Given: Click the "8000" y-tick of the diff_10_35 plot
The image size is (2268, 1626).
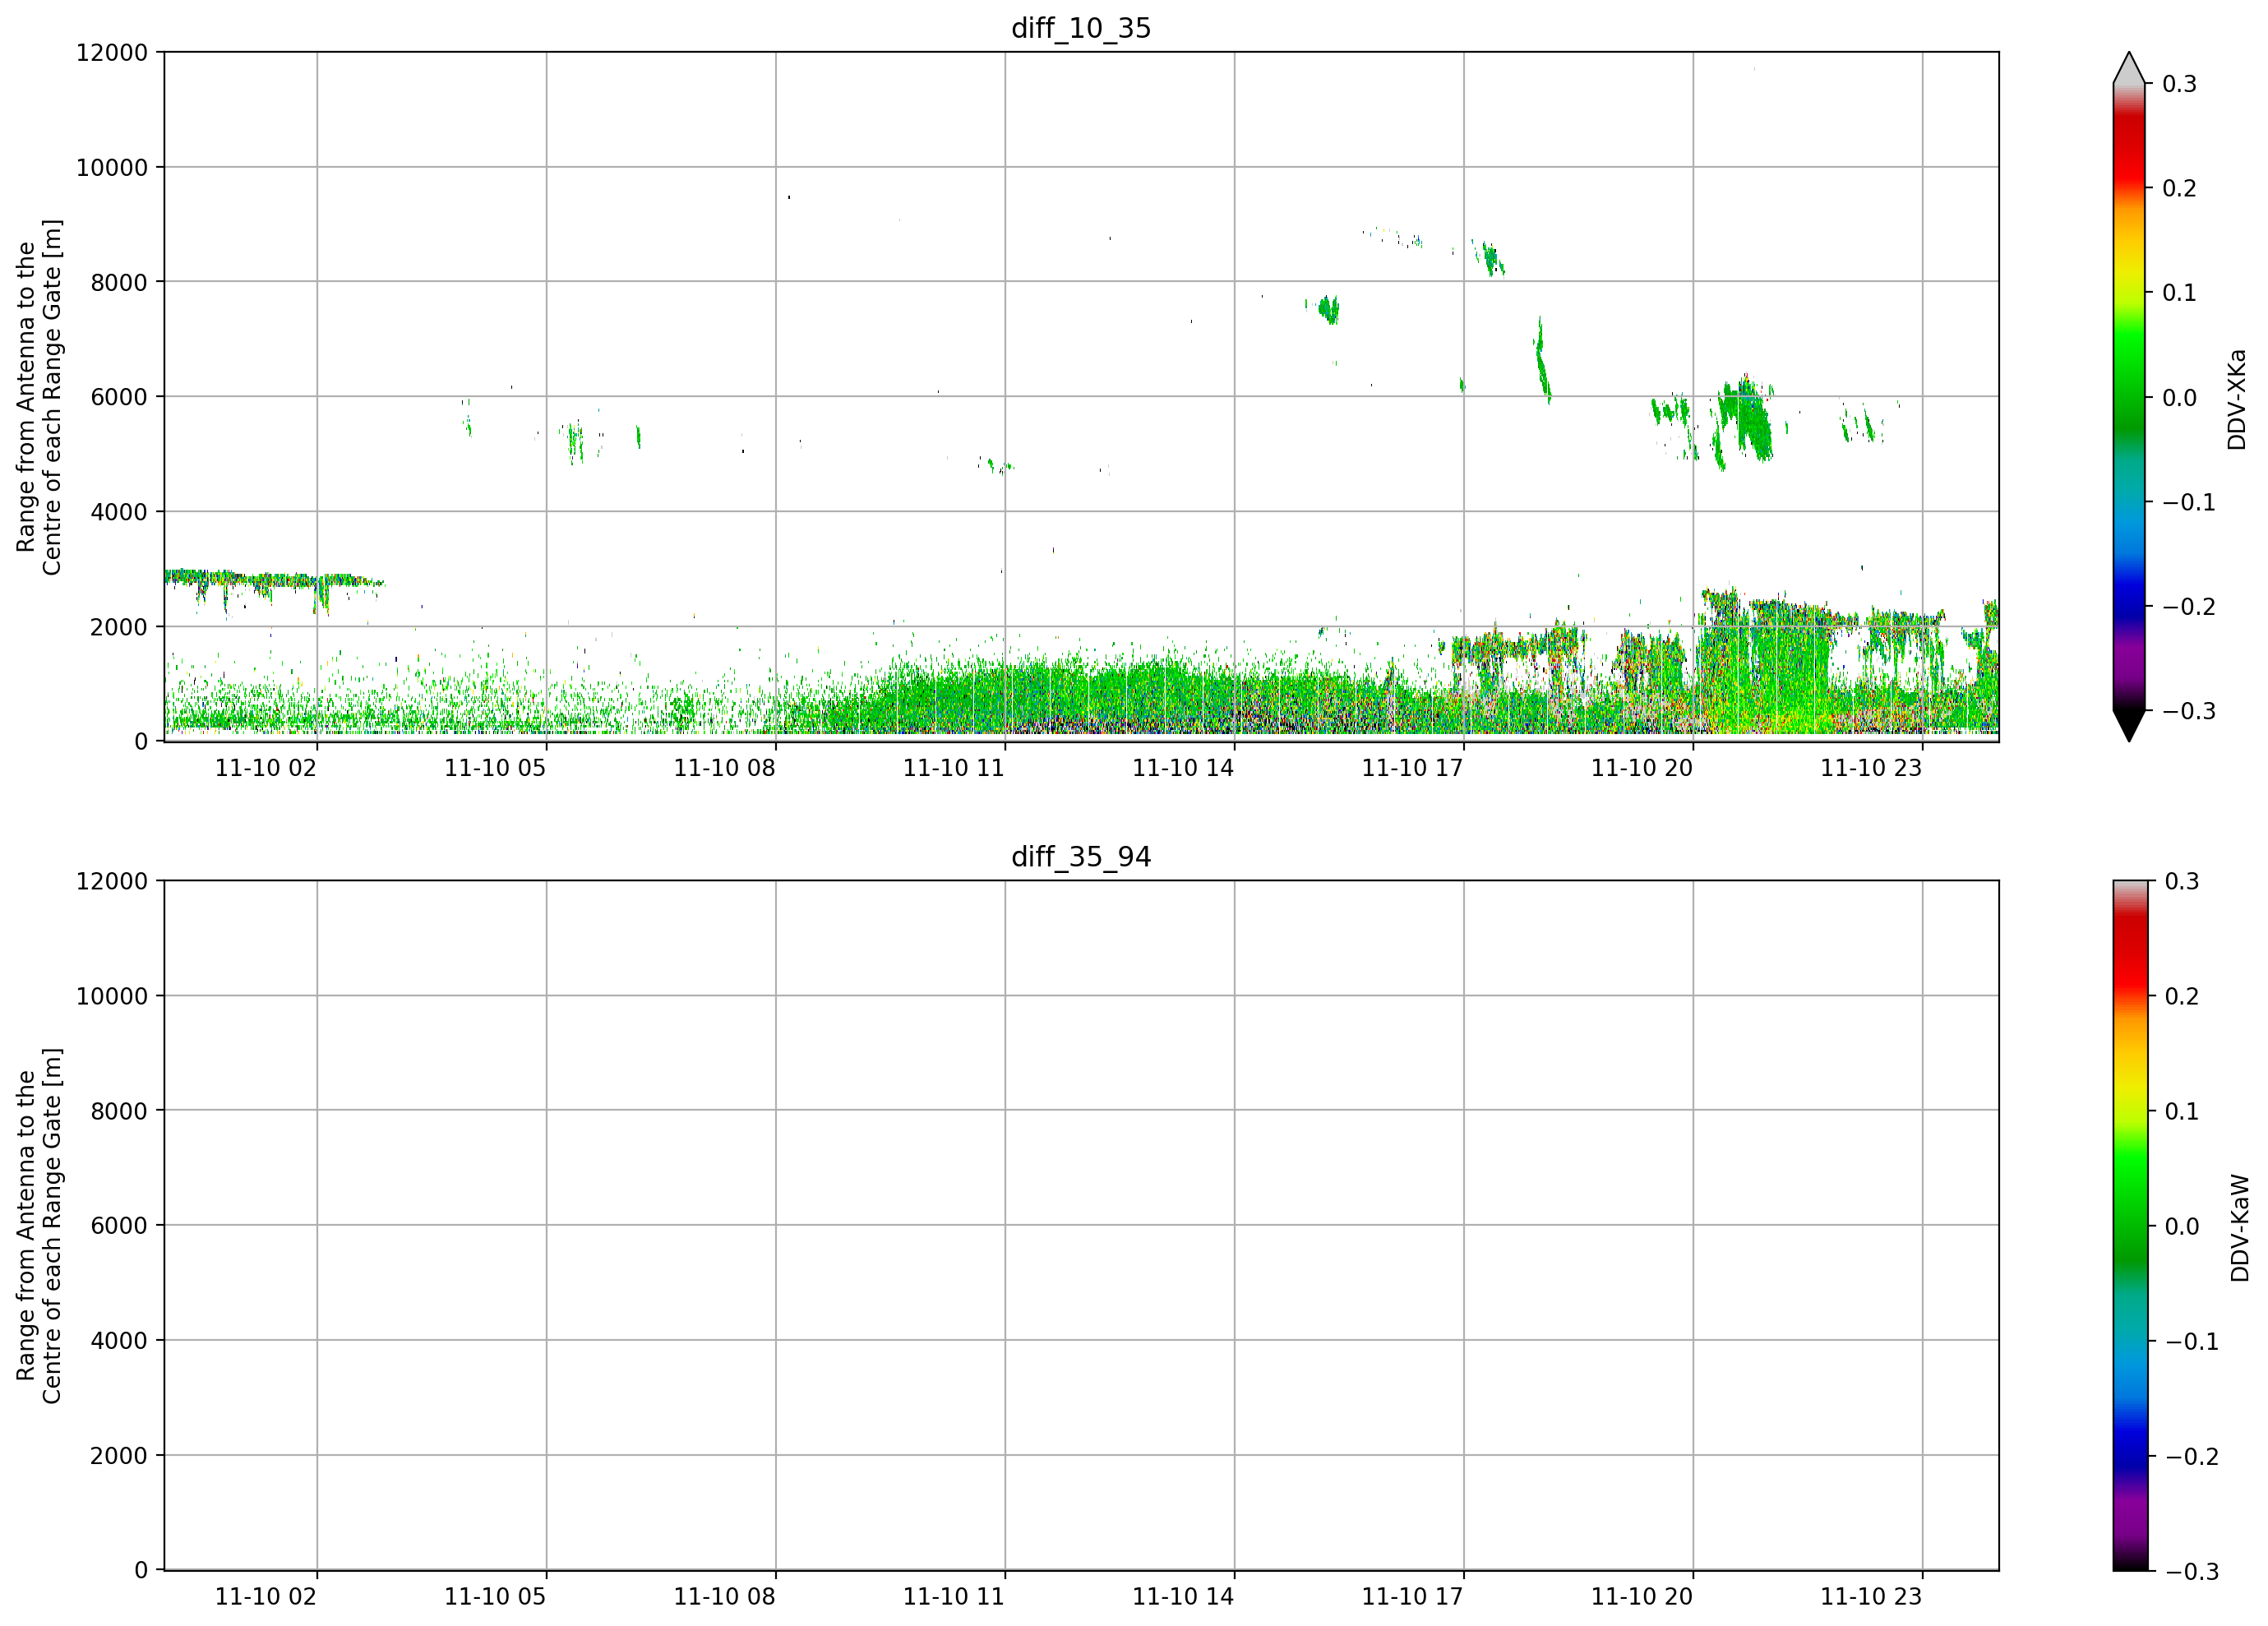Looking at the screenshot, I should pyautogui.click(x=119, y=282).
